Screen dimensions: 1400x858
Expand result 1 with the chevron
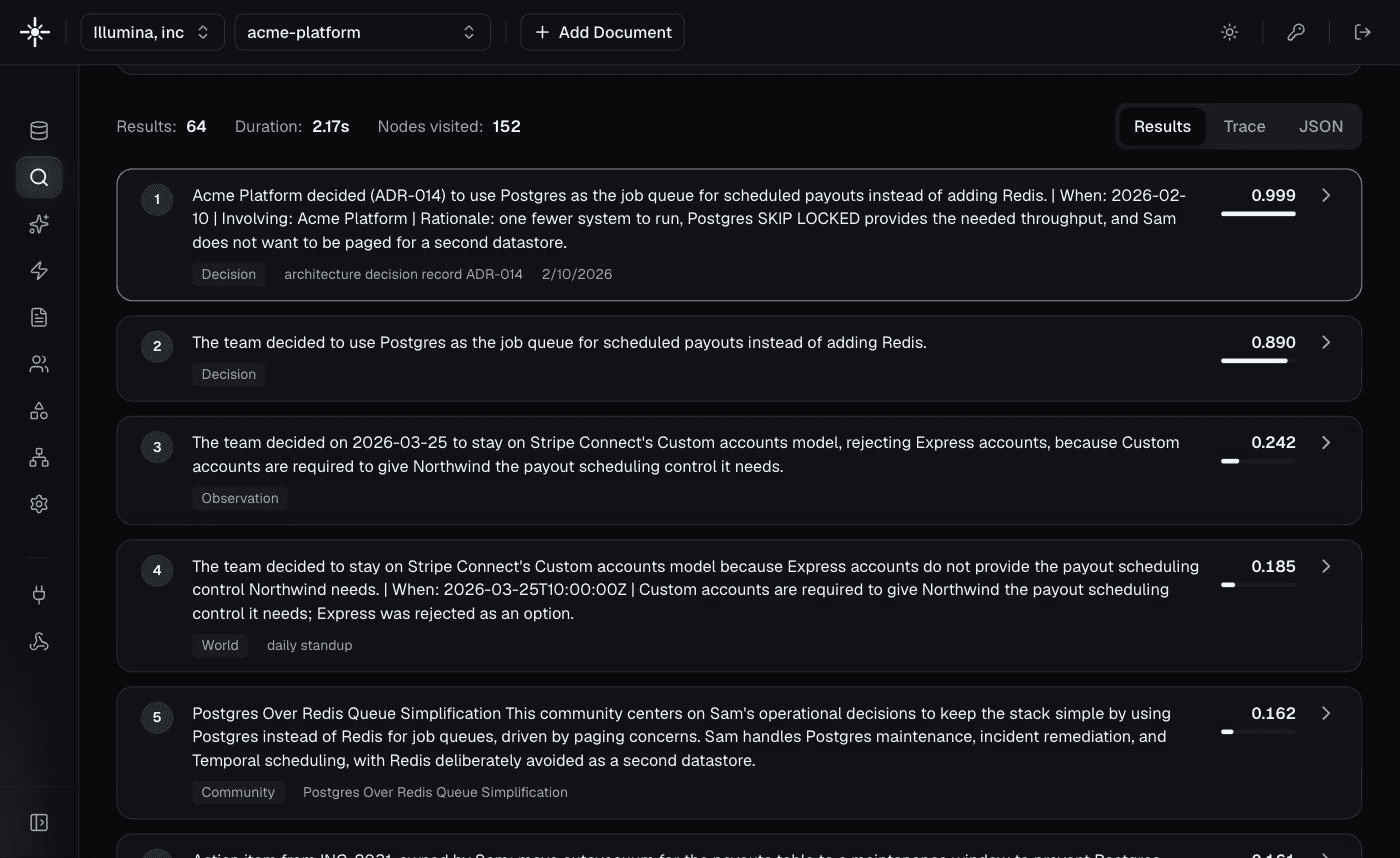click(x=1326, y=195)
